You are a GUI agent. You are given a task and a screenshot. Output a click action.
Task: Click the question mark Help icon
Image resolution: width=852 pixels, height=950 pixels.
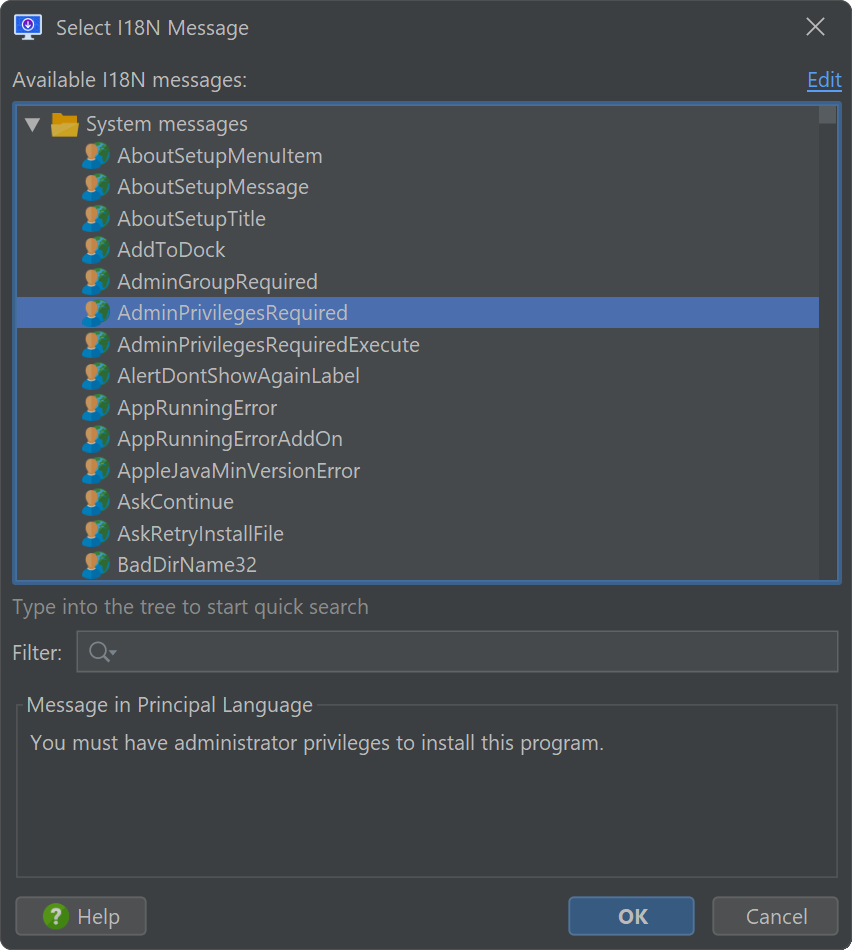(56, 916)
